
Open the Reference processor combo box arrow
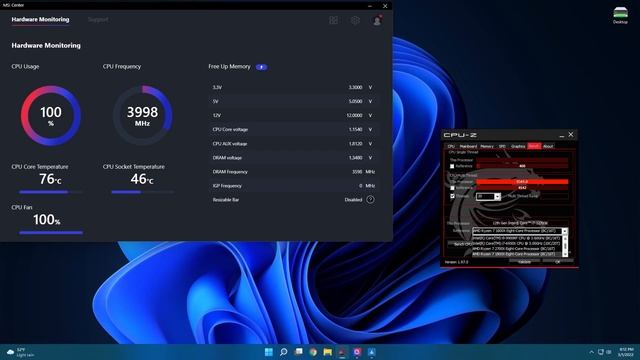point(565,231)
